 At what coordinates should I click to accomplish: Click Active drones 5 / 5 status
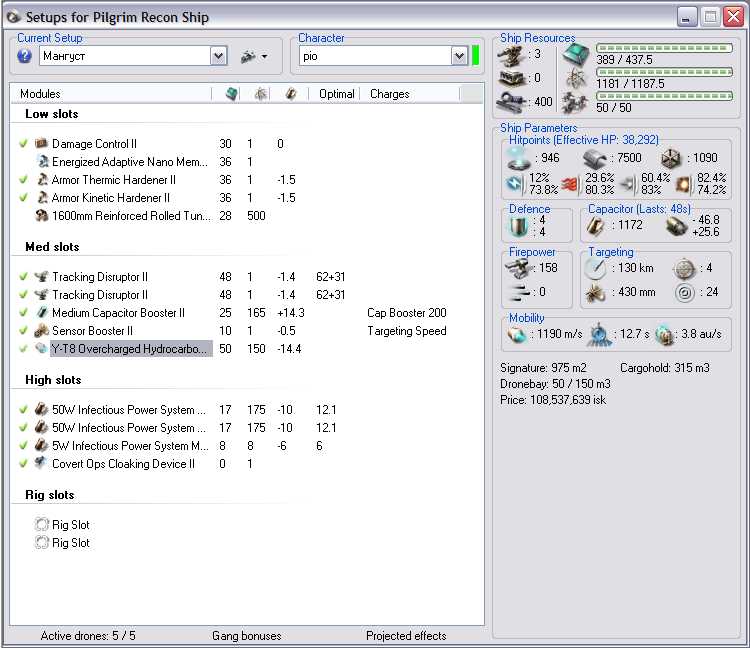coord(88,636)
